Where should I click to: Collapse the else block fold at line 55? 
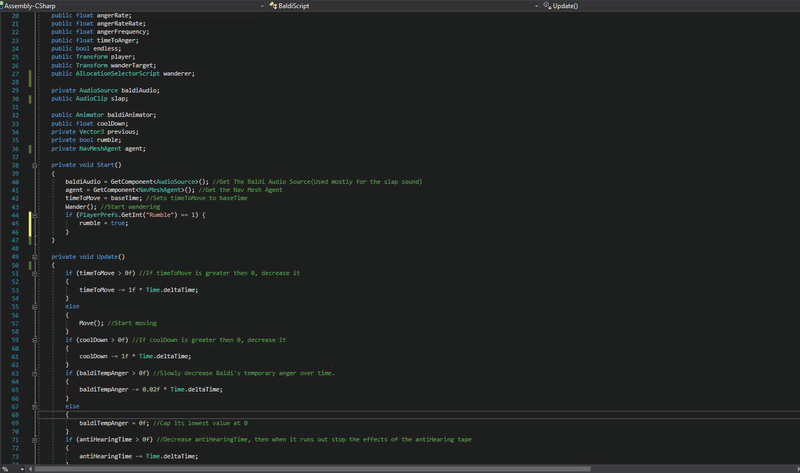point(35,307)
